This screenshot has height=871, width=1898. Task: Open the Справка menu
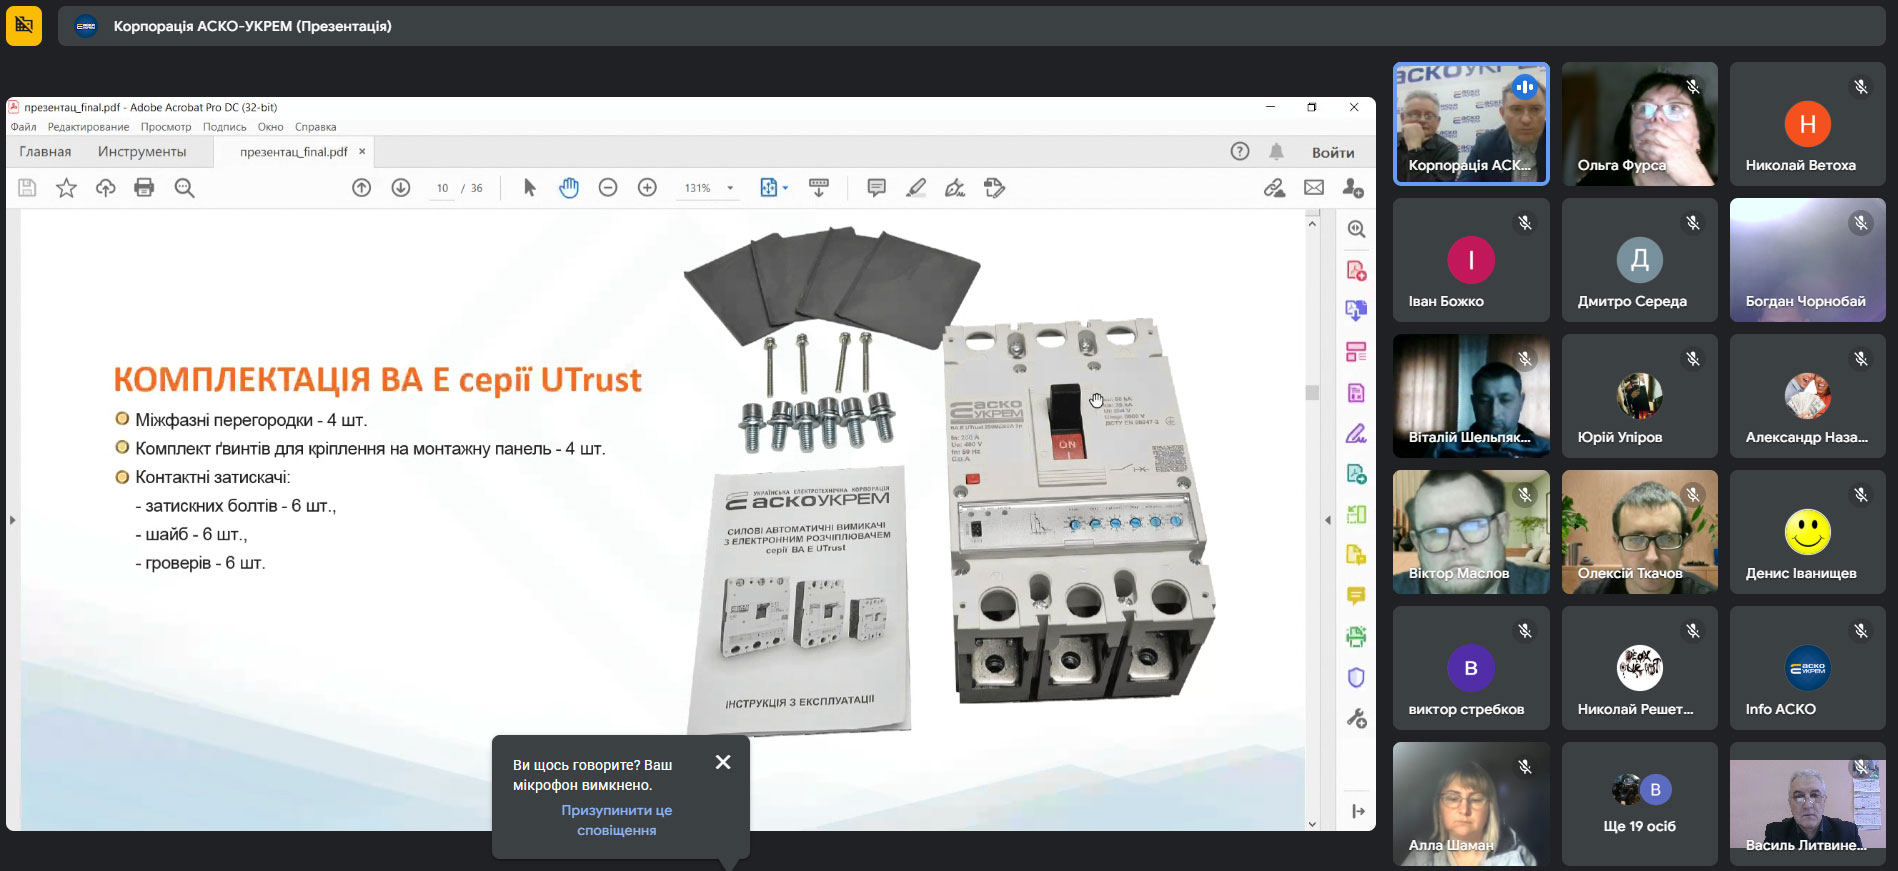click(x=315, y=127)
